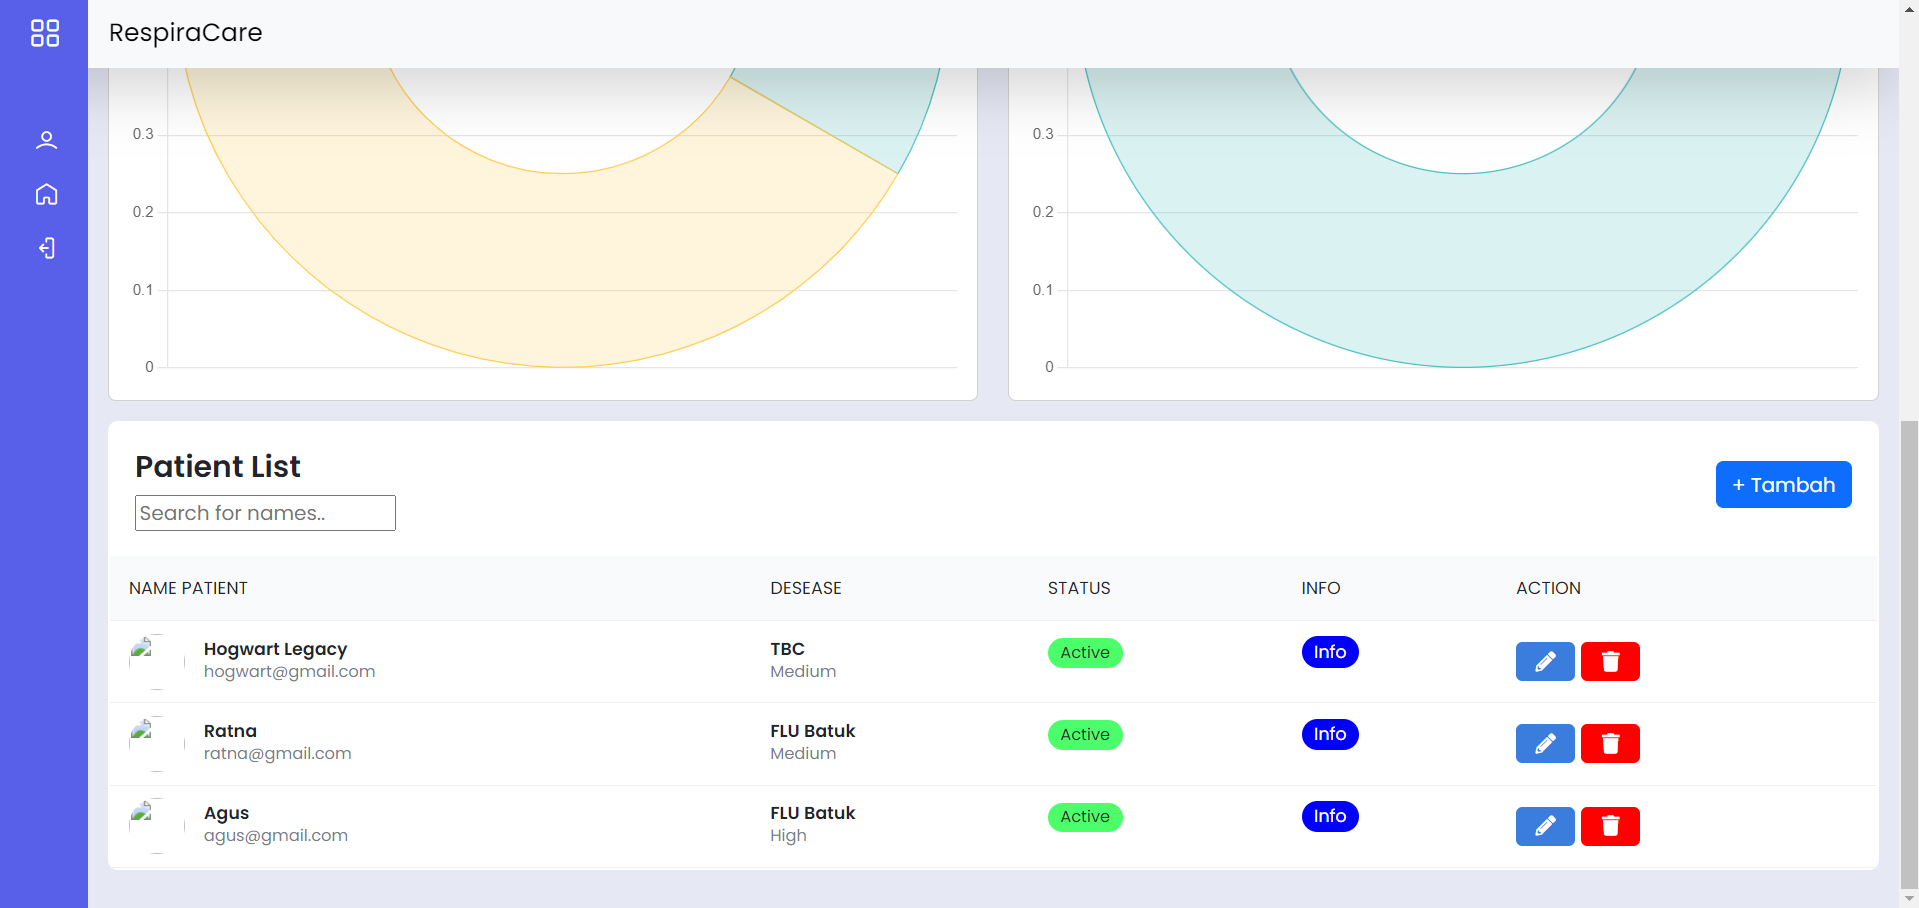Viewport: 1919px width, 908px height.
Task: Open Info for Hogwart Legacy
Action: coord(1329,652)
